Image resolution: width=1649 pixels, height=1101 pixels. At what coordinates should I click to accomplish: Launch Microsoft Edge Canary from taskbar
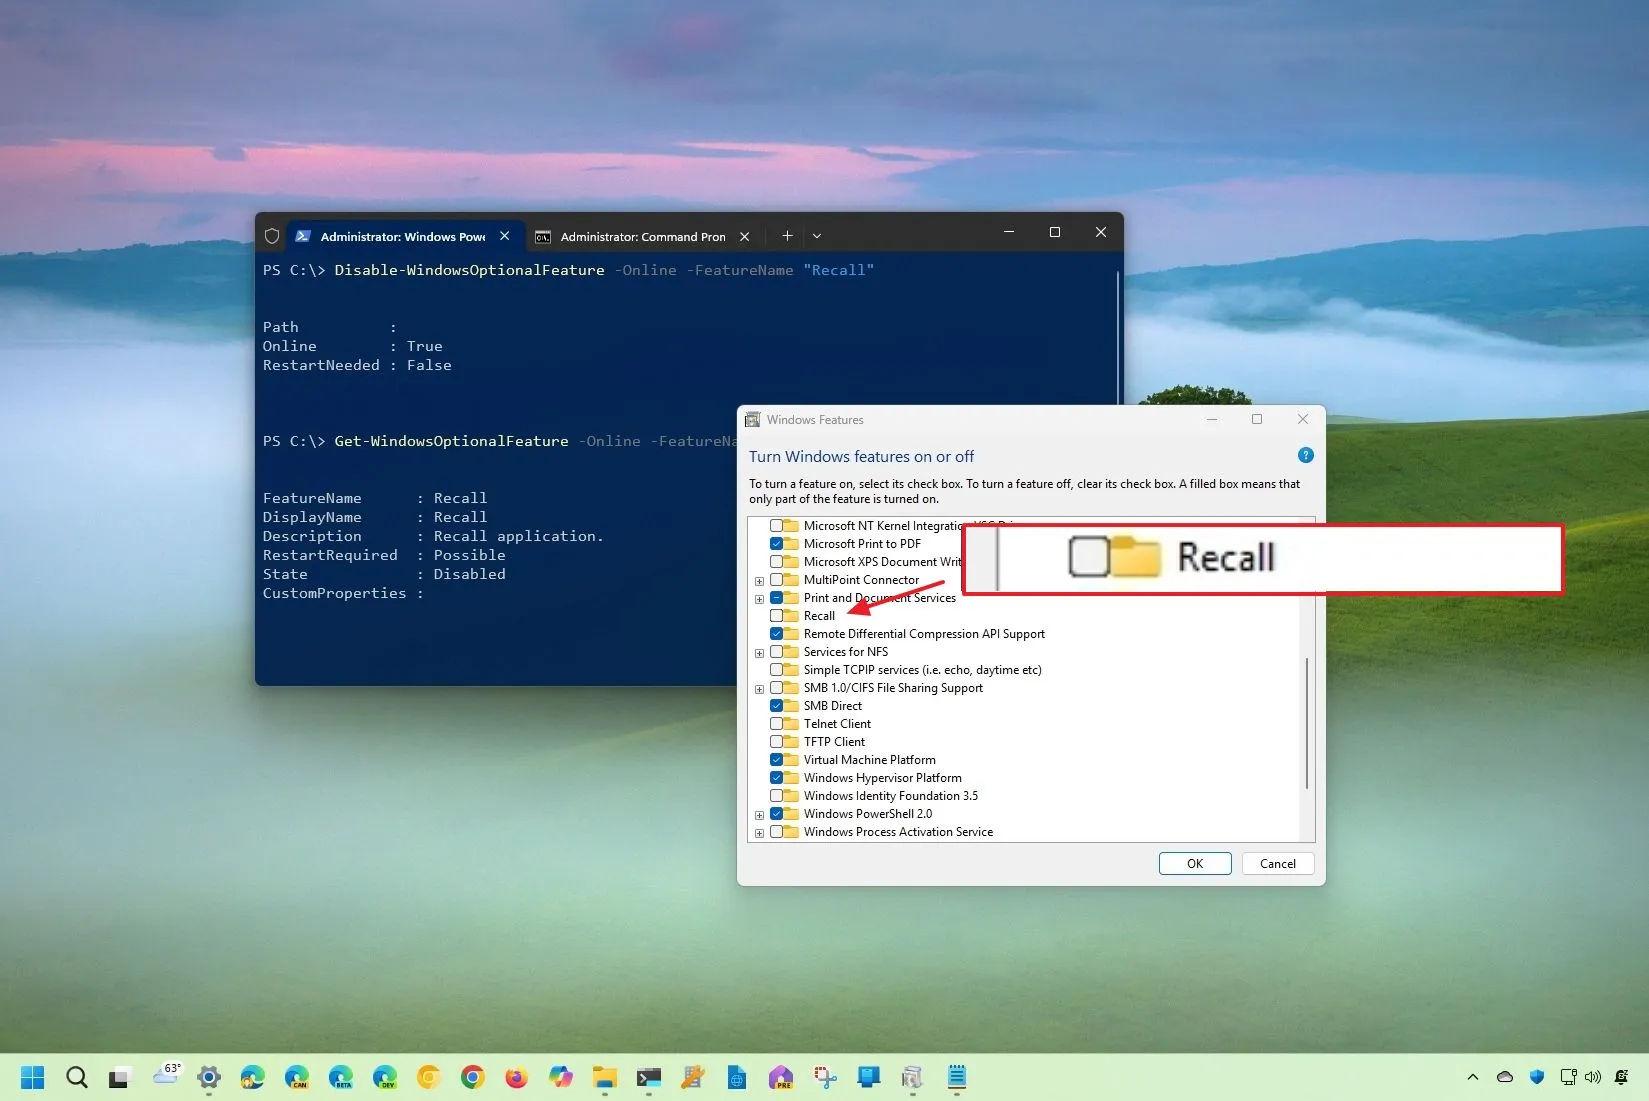click(x=296, y=1077)
